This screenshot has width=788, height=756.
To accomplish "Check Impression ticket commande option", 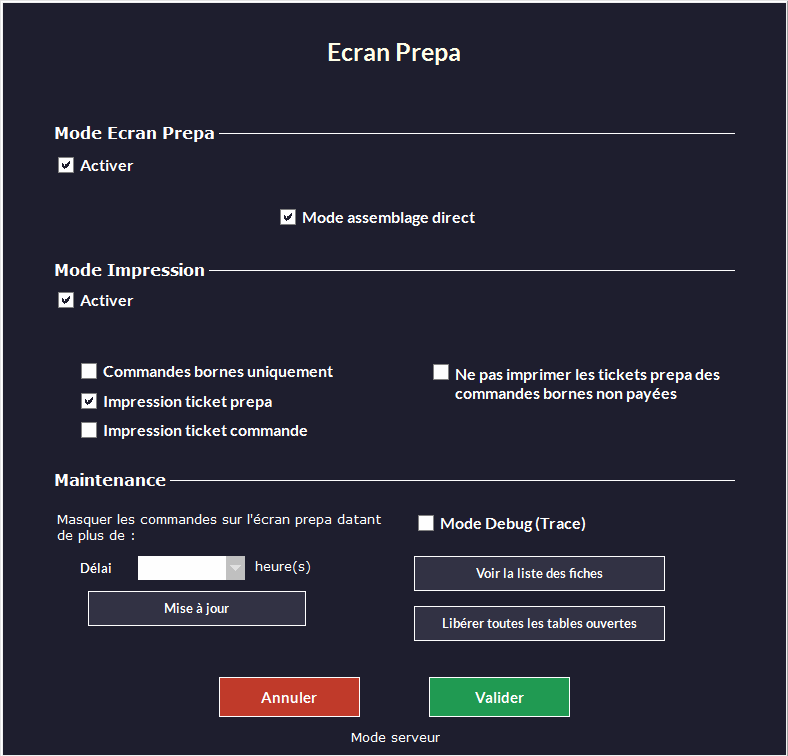I will (x=89, y=431).
